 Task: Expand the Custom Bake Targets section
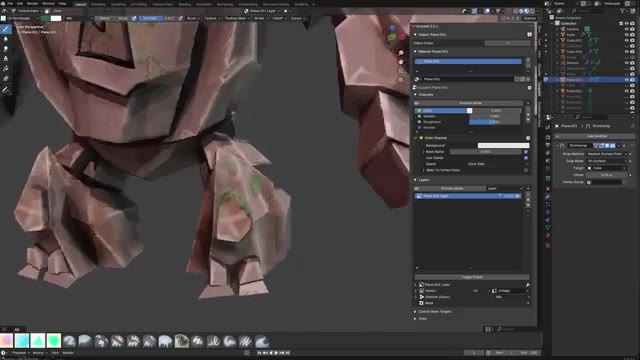tap(416, 312)
